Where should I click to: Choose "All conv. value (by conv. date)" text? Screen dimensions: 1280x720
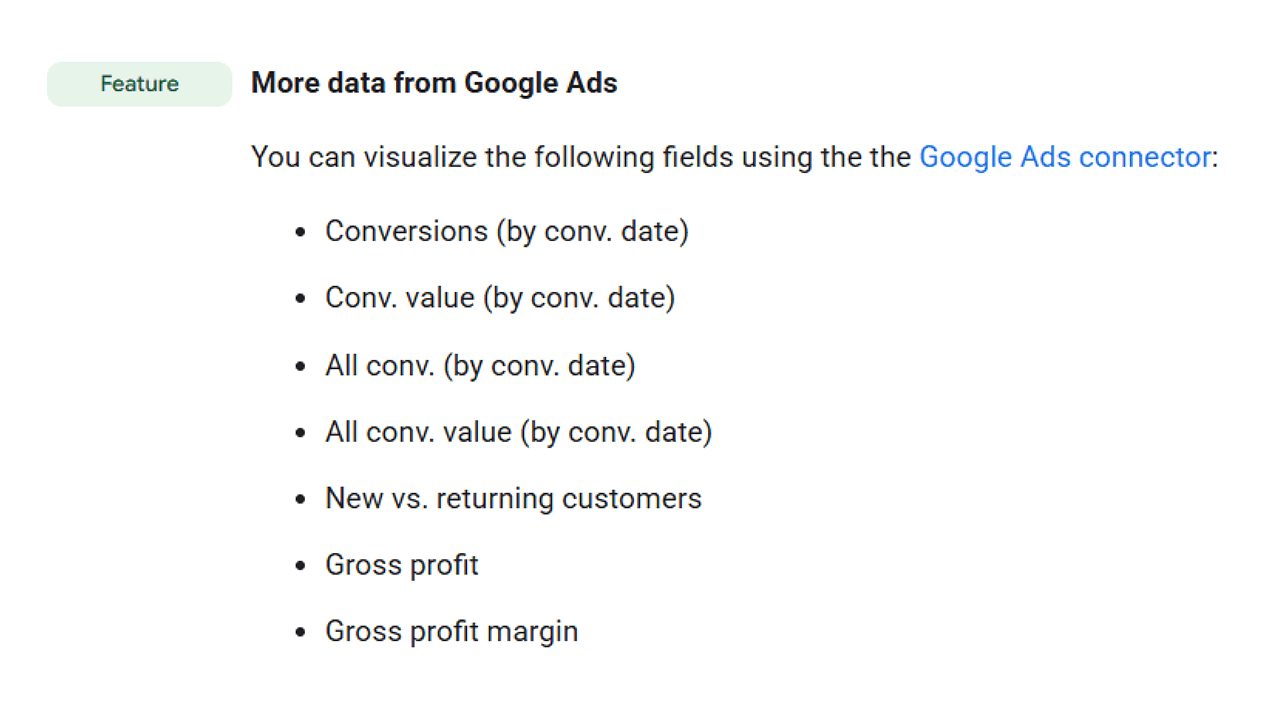[518, 432]
